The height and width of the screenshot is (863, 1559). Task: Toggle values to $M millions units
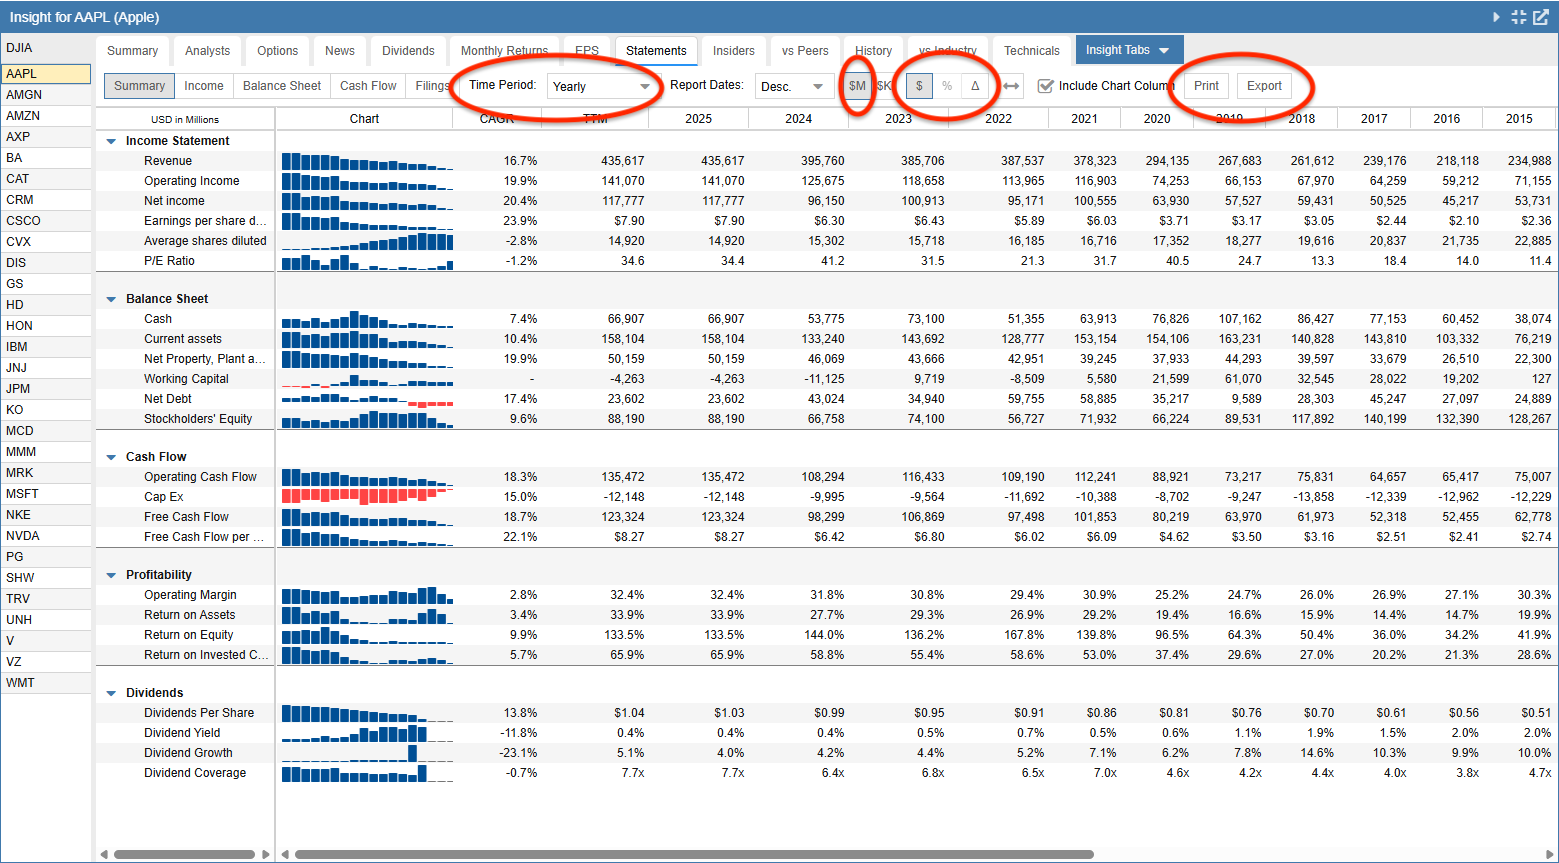[857, 86]
